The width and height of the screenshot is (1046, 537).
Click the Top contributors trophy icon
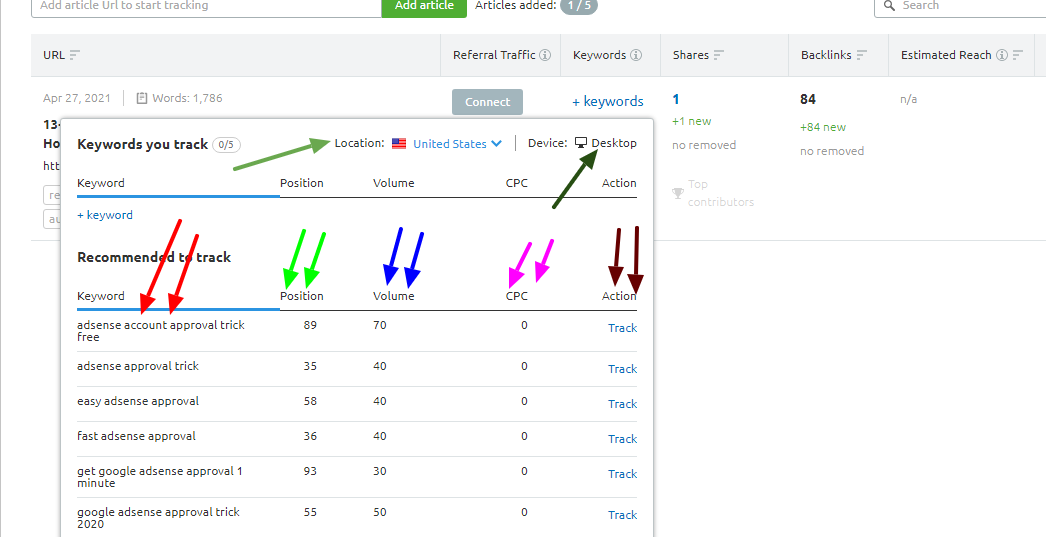(x=678, y=193)
